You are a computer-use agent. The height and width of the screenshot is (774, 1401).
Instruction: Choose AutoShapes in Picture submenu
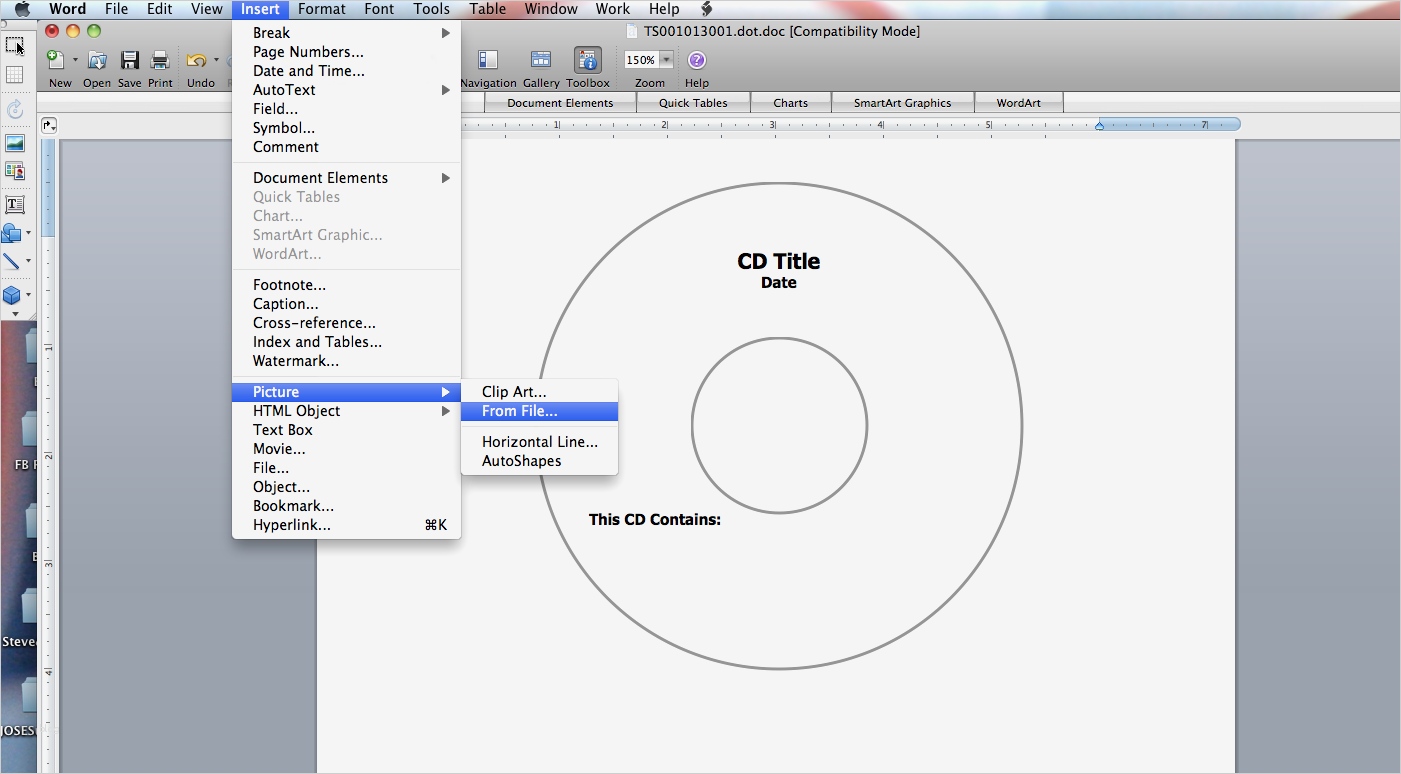(539, 461)
